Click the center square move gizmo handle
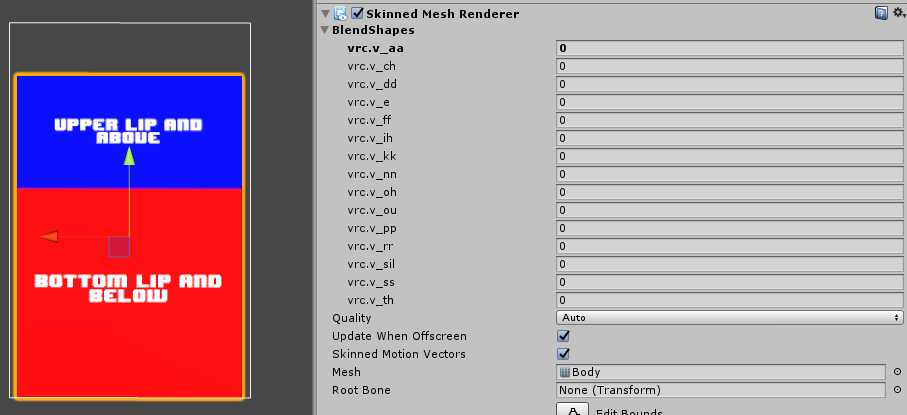The width and height of the screenshot is (907, 415). (119, 247)
